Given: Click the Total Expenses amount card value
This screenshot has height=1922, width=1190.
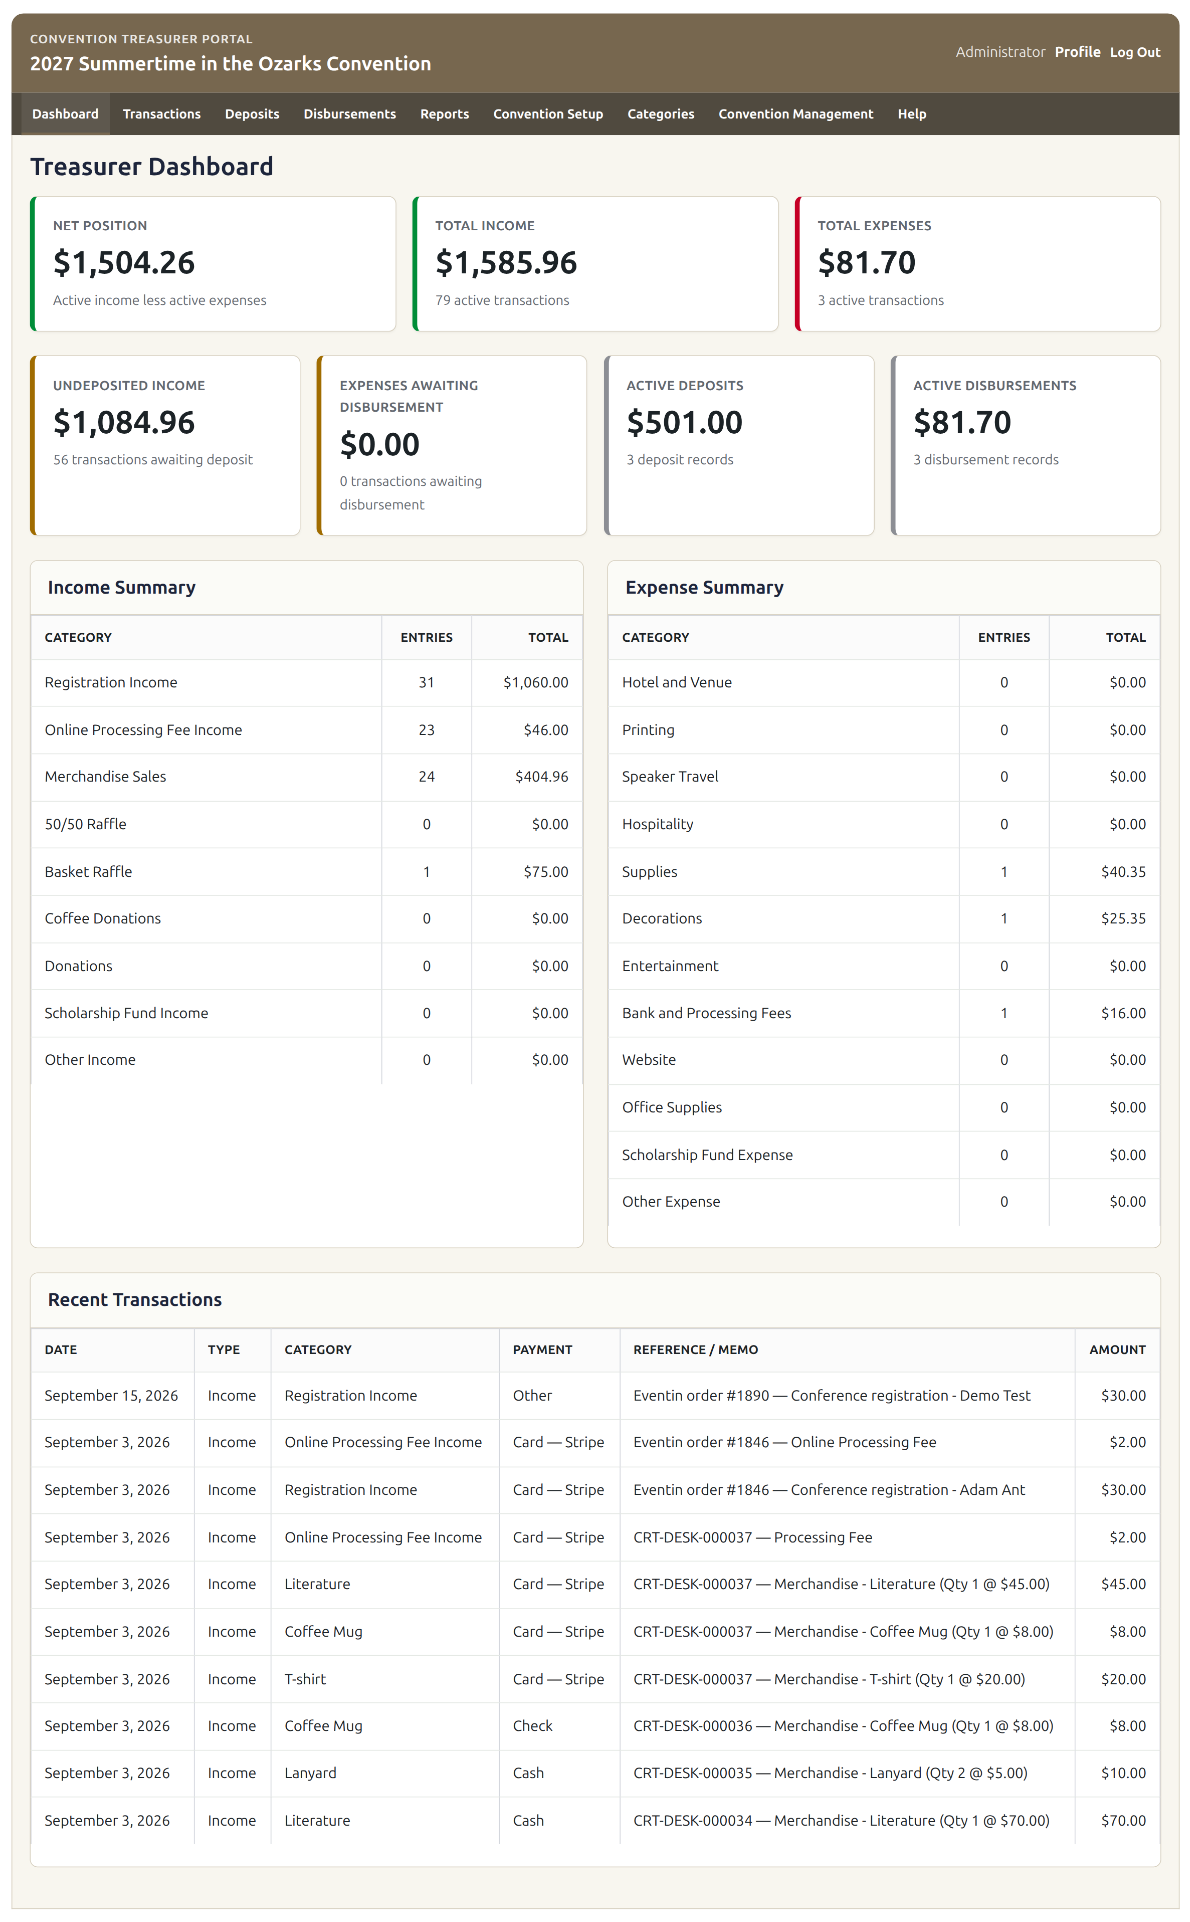Looking at the screenshot, I should [867, 262].
